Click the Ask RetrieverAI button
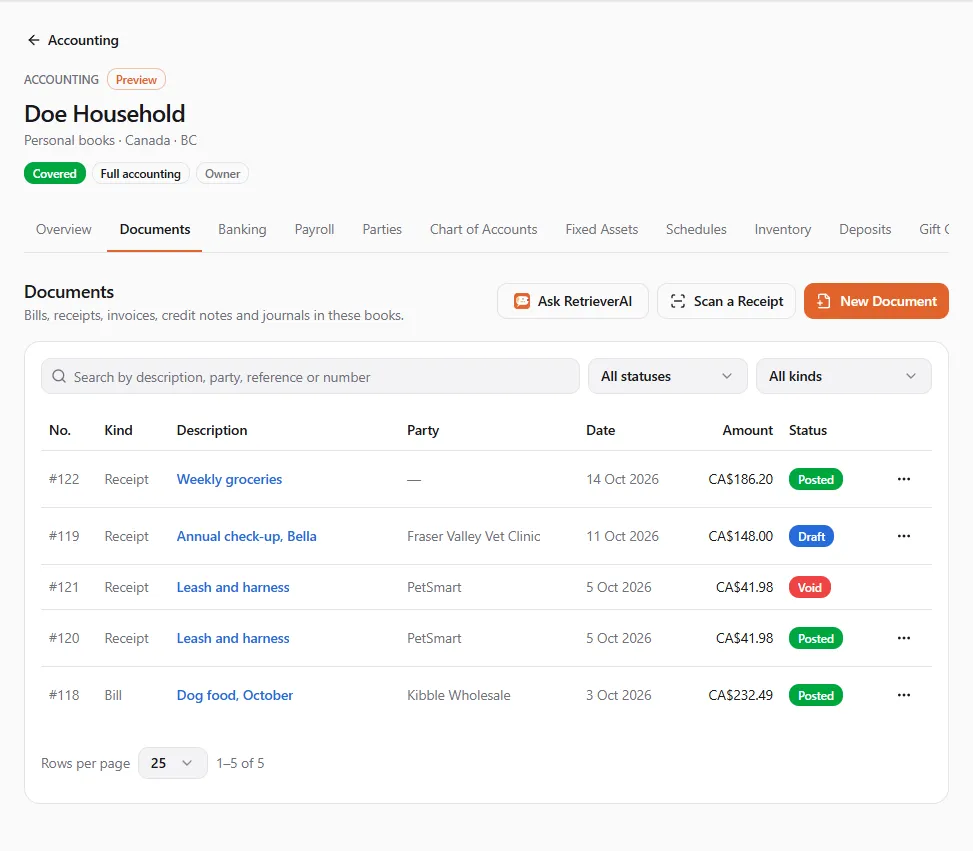Viewport: 973px width, 851px height. 573,302
